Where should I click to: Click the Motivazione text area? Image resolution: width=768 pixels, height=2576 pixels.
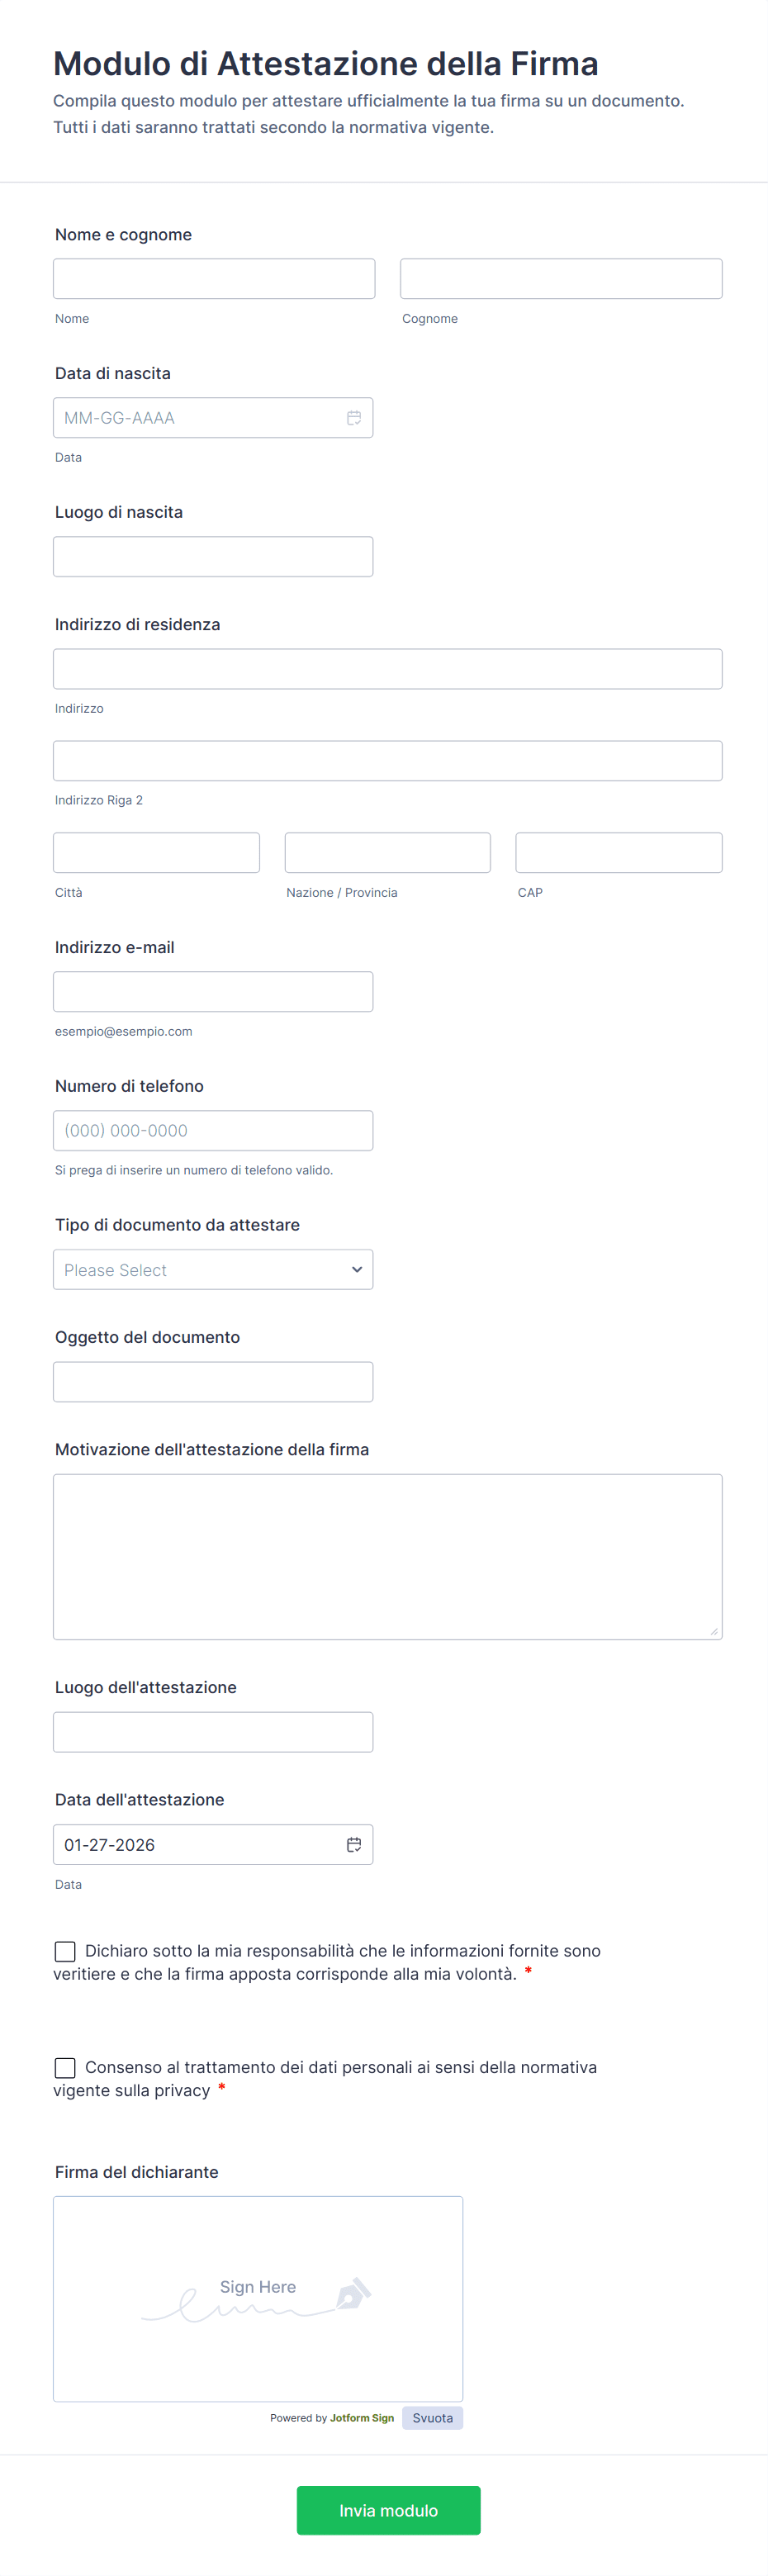point(387,1556)
